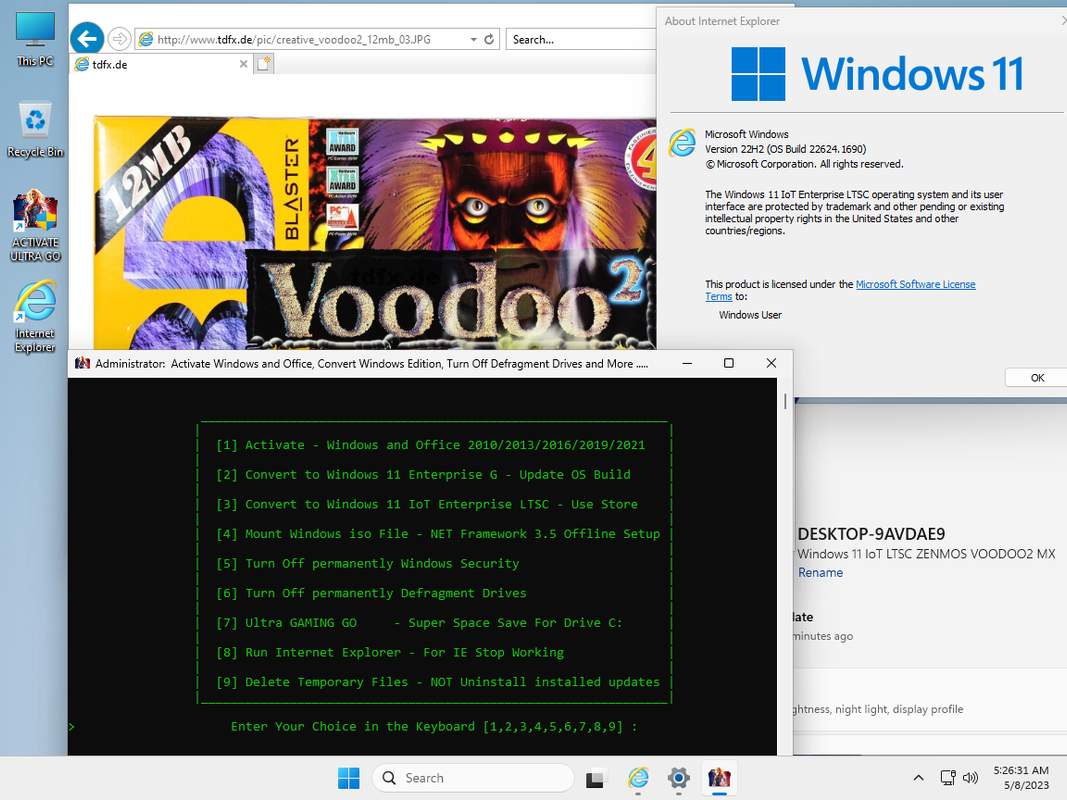Screen dimensions: 1067x800
Task: Open network status tray icon
Action: tap(948, 778)
